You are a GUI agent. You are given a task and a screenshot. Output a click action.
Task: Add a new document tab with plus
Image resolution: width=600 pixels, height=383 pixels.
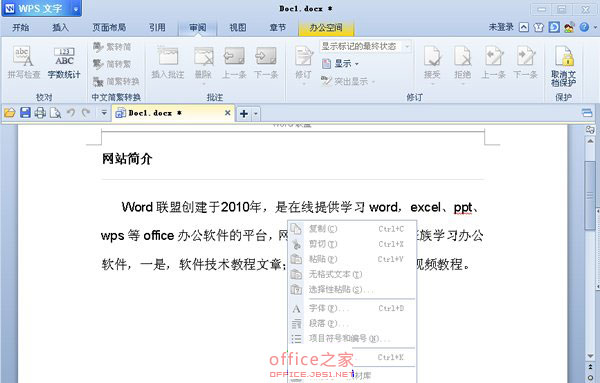244,114
